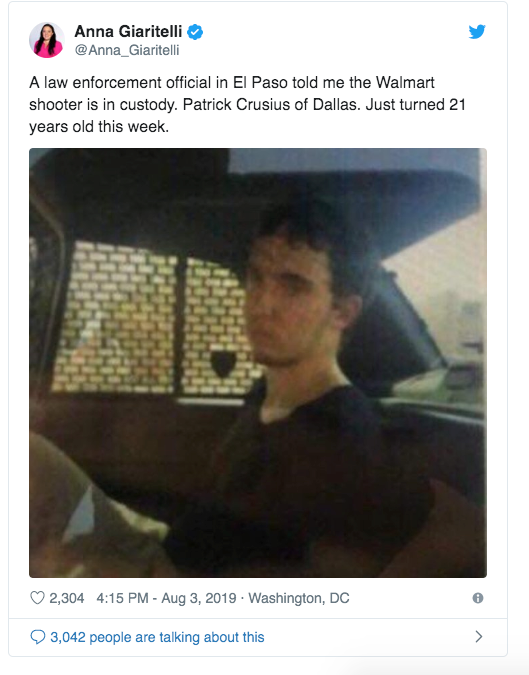Visit the @Anna_Giaritelli handle
Screen dimensions: 529x675
coord(127,50)
